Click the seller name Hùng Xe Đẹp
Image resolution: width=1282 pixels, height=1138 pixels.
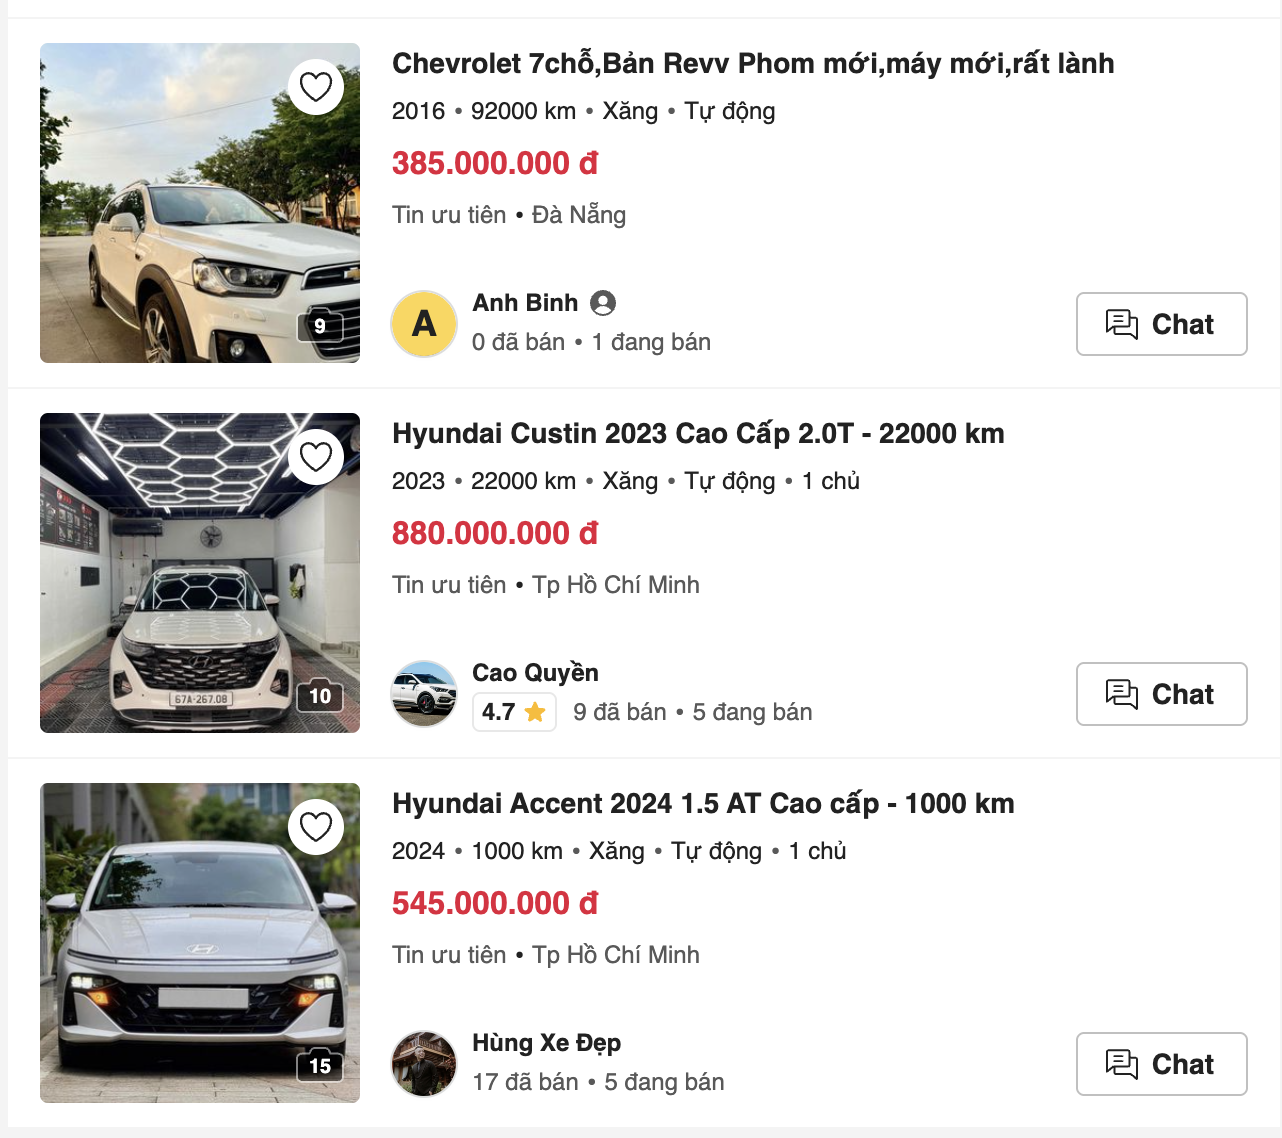click(x=546, y=1043)
